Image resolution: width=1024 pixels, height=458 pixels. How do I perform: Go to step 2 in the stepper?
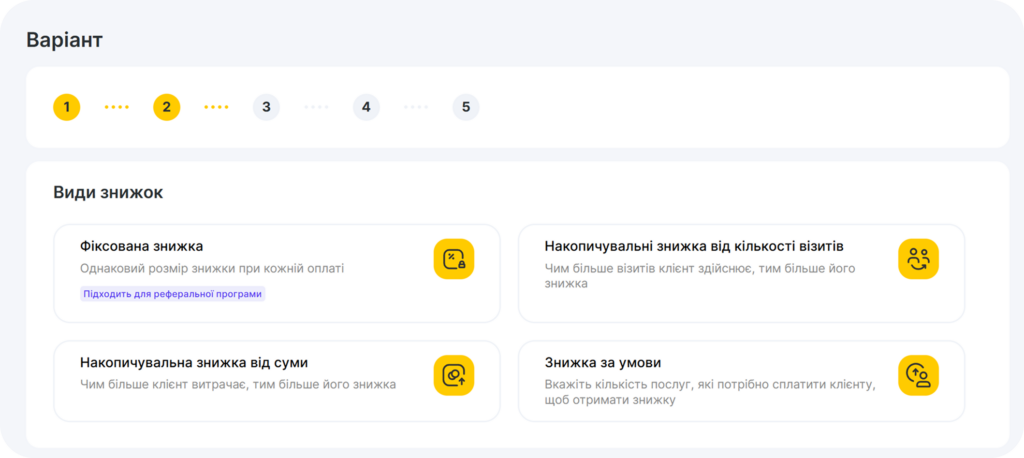click(x=167, y=107)
